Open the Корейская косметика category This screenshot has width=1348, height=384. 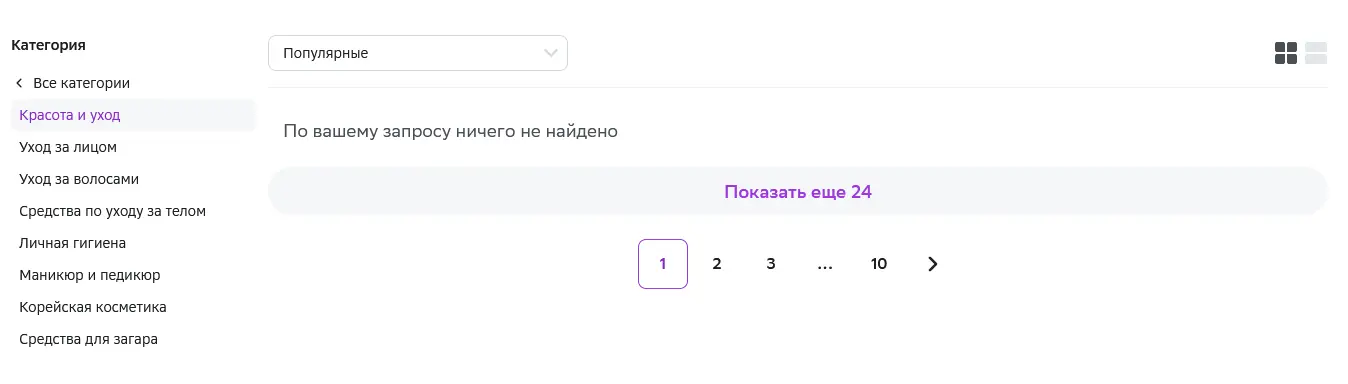tap(93, 307)
